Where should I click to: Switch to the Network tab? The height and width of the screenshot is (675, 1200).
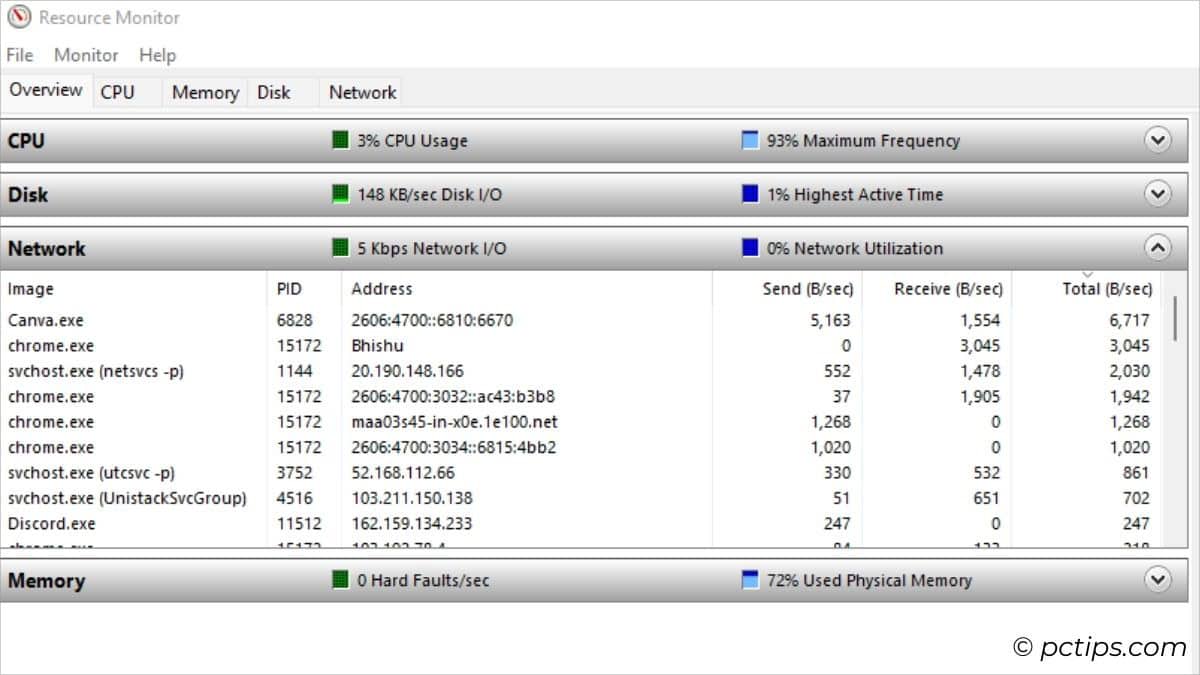(x=360, y=91)
